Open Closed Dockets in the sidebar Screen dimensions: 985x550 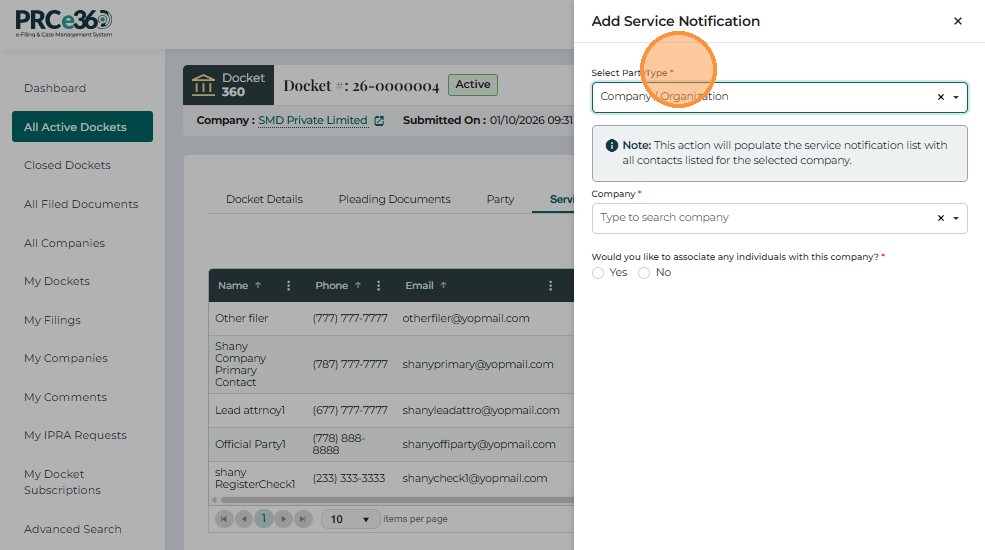pos(67,165)
